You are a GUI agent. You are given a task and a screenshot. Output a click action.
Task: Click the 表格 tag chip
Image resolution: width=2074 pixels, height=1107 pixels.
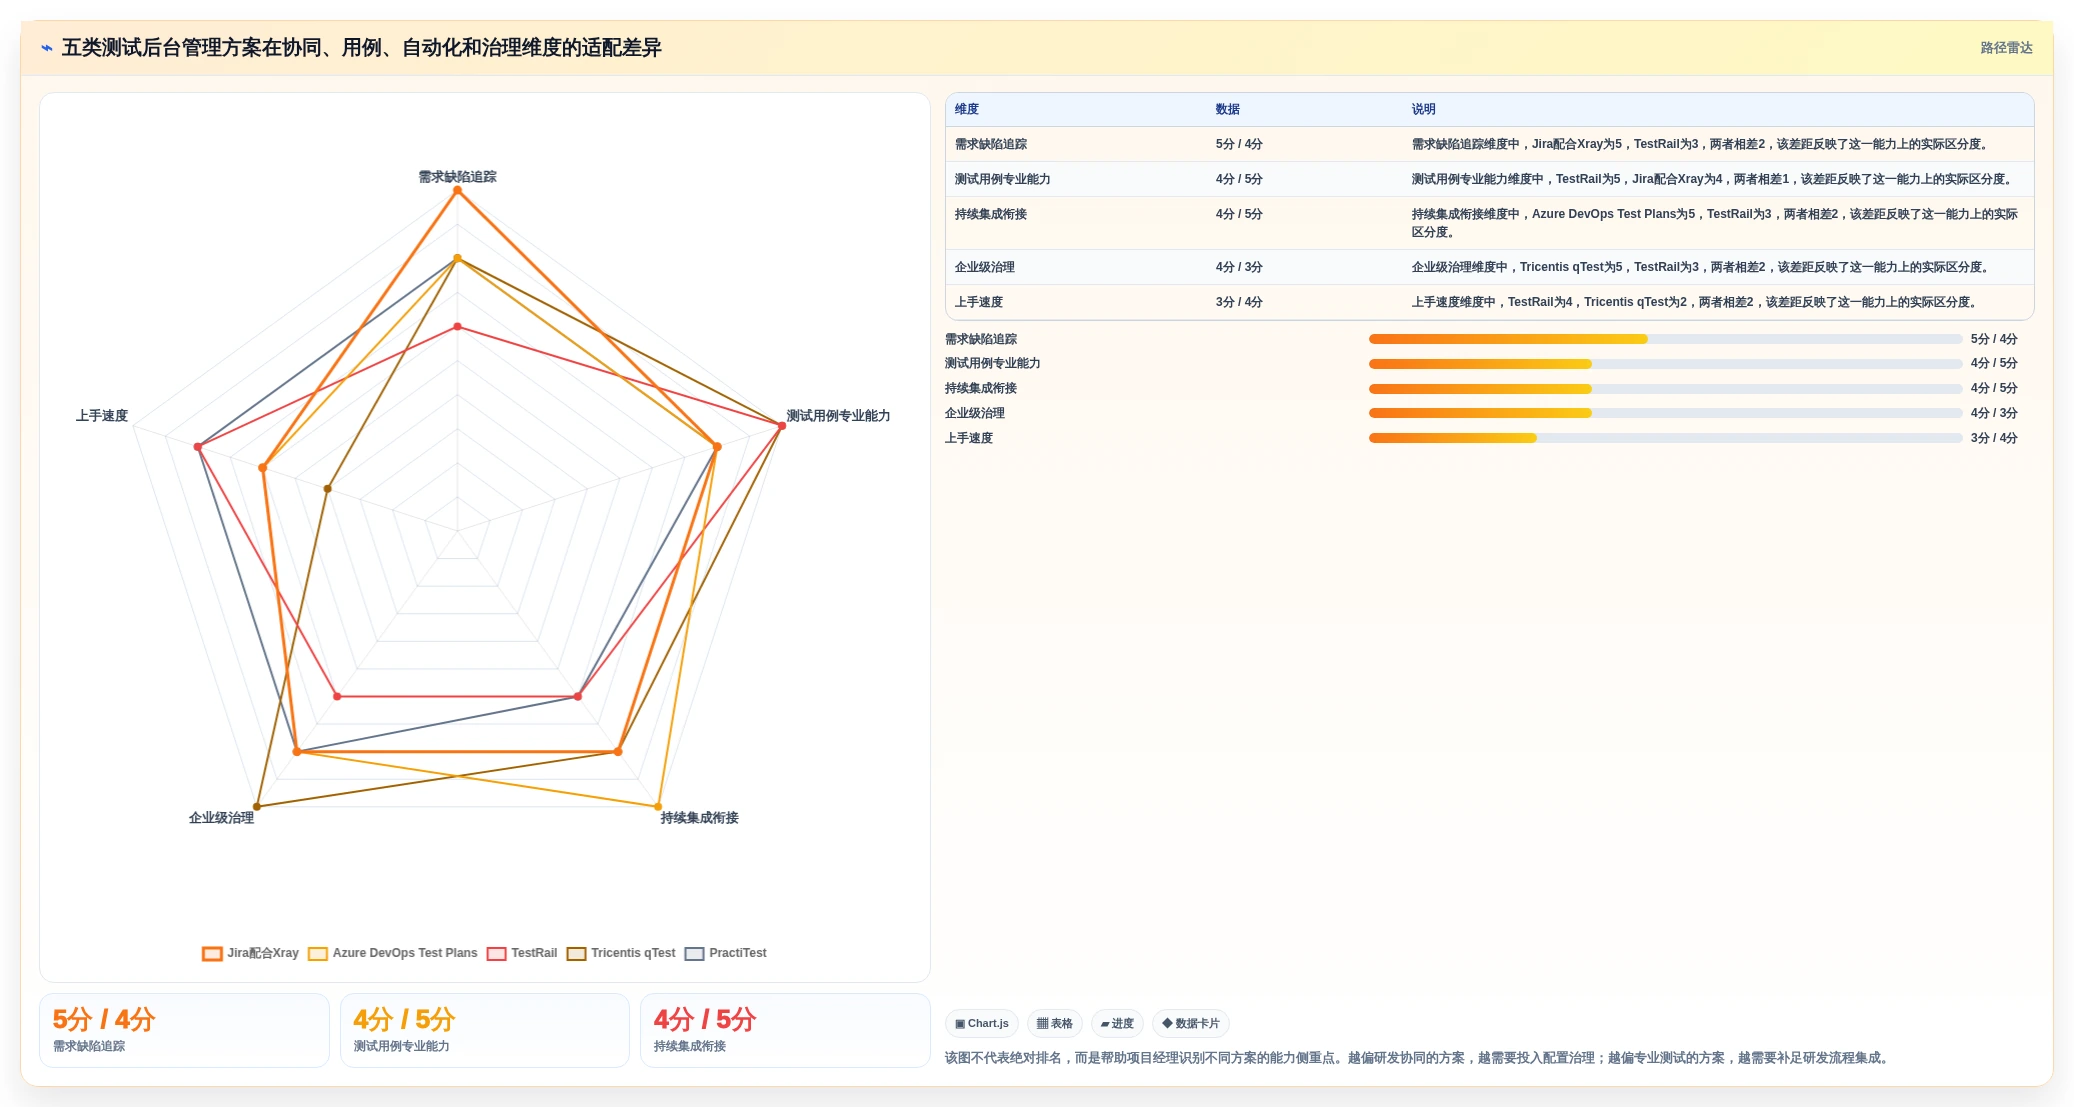coord(1055,1023)
